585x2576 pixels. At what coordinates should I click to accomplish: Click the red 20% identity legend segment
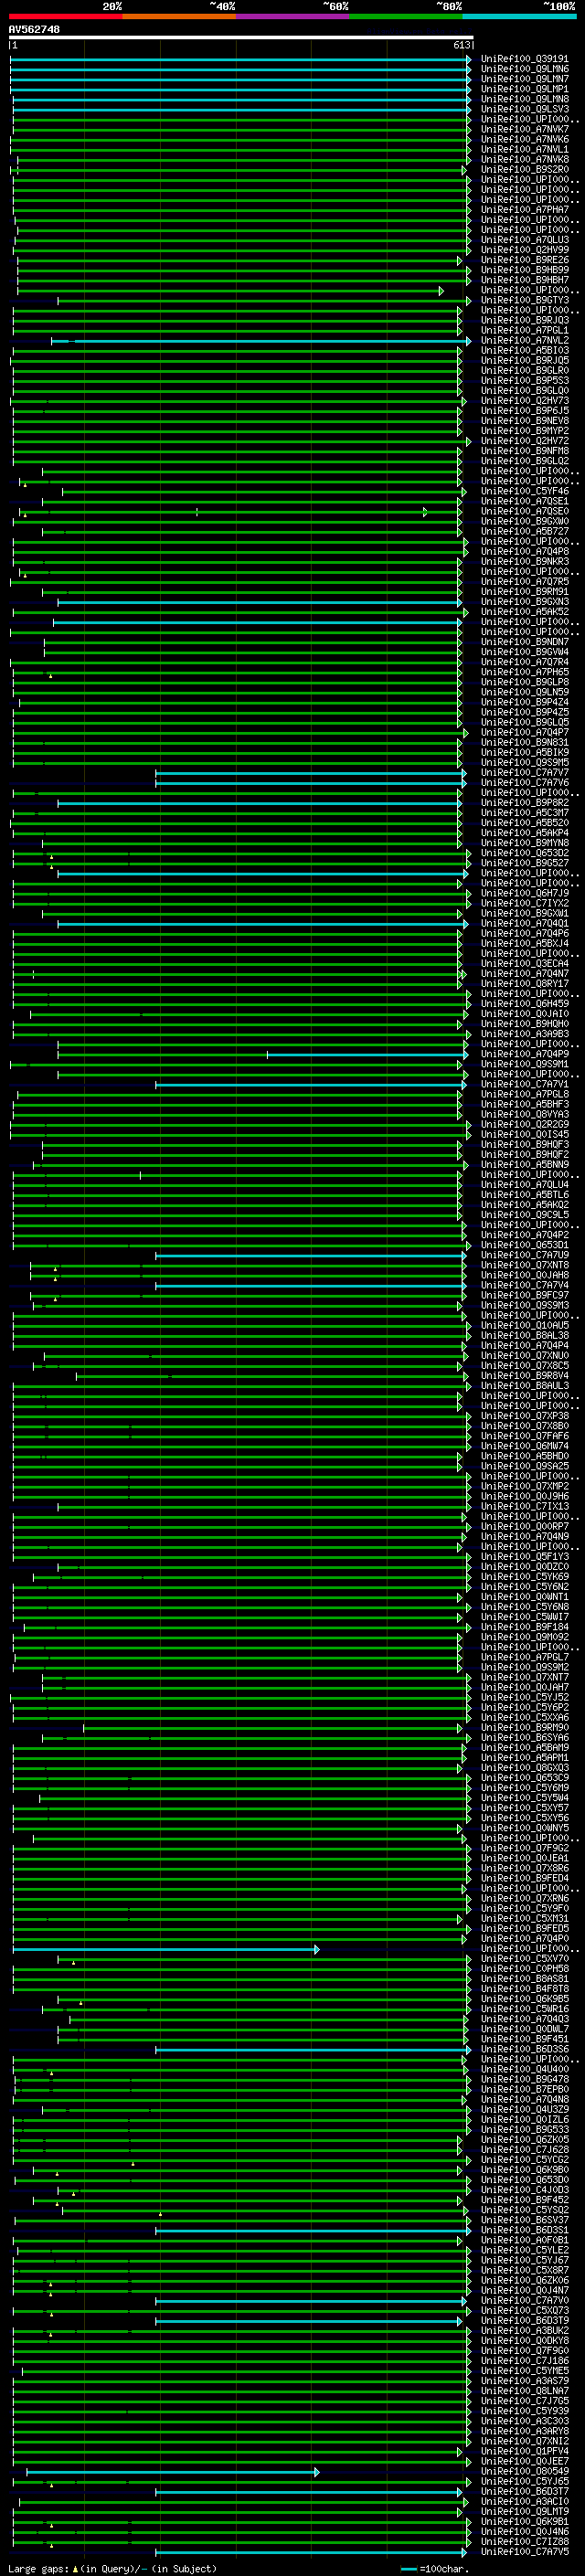66,16
